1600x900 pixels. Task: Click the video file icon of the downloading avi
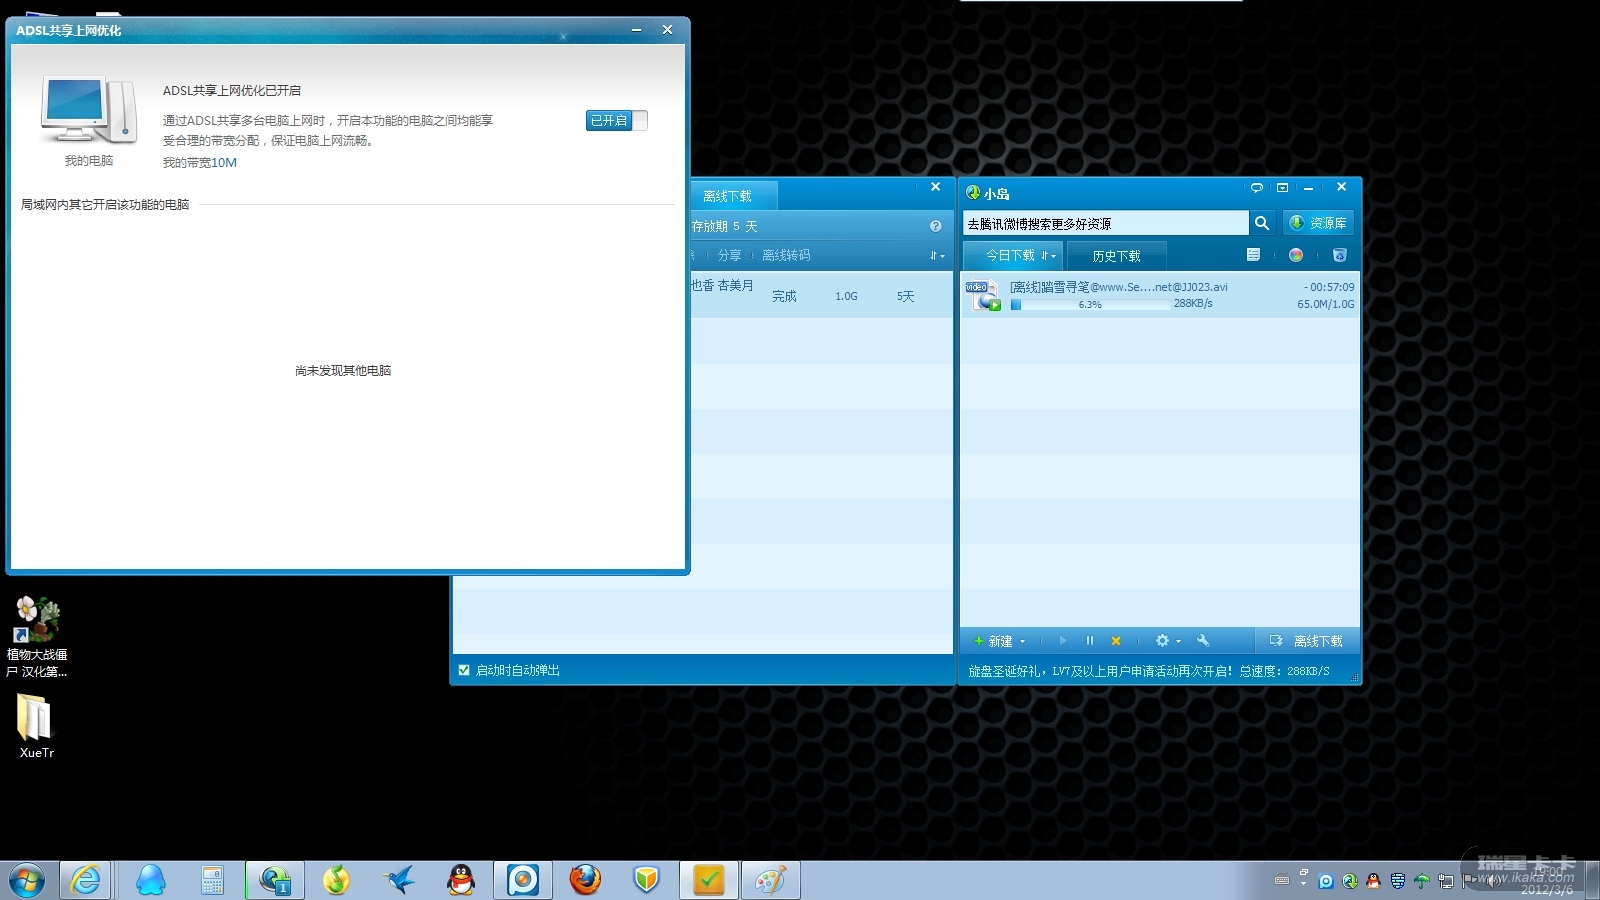tap(983, 295)
